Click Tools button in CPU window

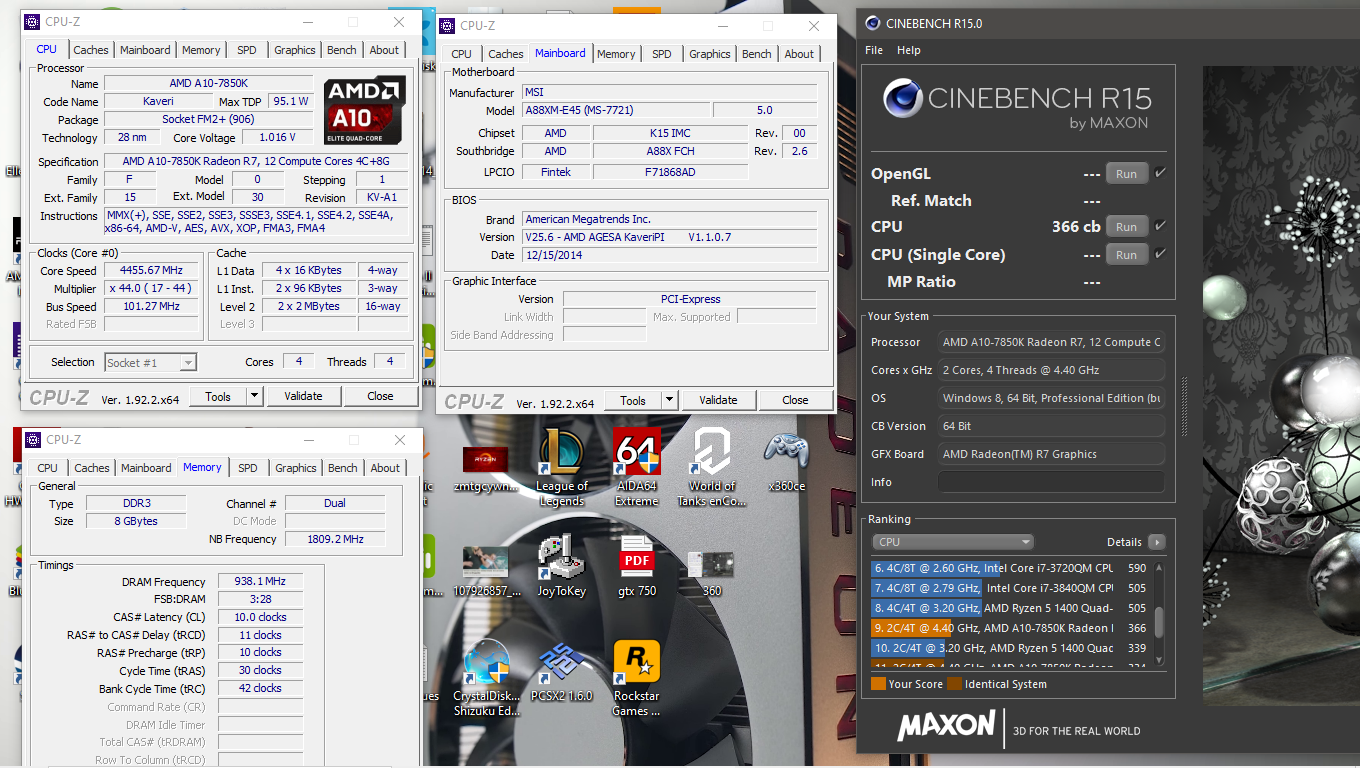[x=218, y=396]
